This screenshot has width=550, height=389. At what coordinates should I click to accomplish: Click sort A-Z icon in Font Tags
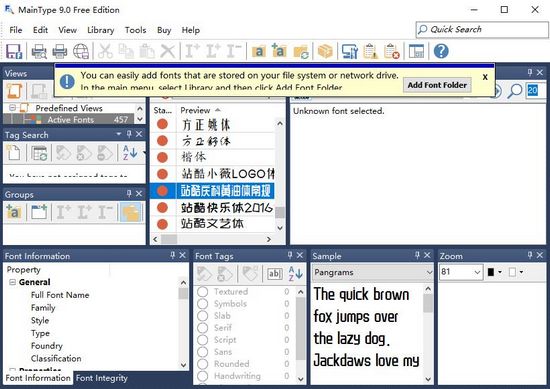click(295, 273)
